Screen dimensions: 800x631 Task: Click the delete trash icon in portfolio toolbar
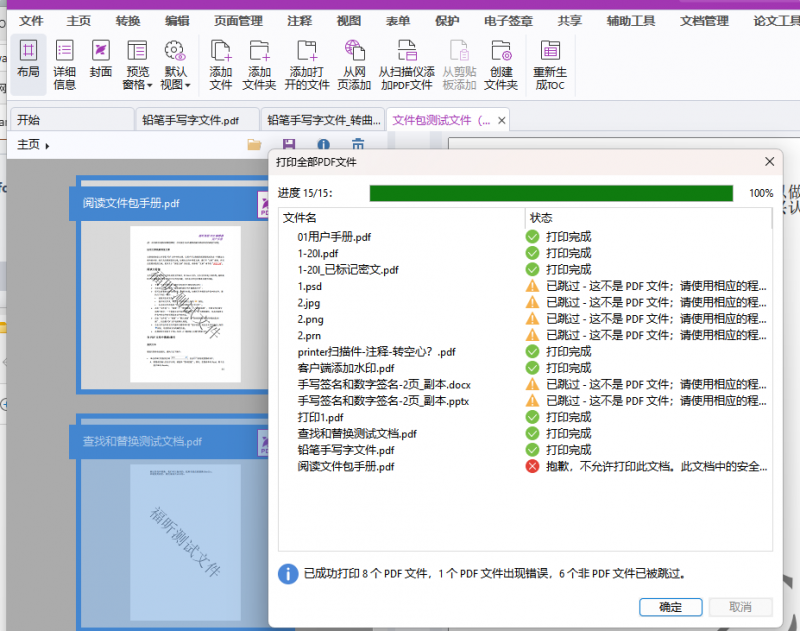pos(357,146)
